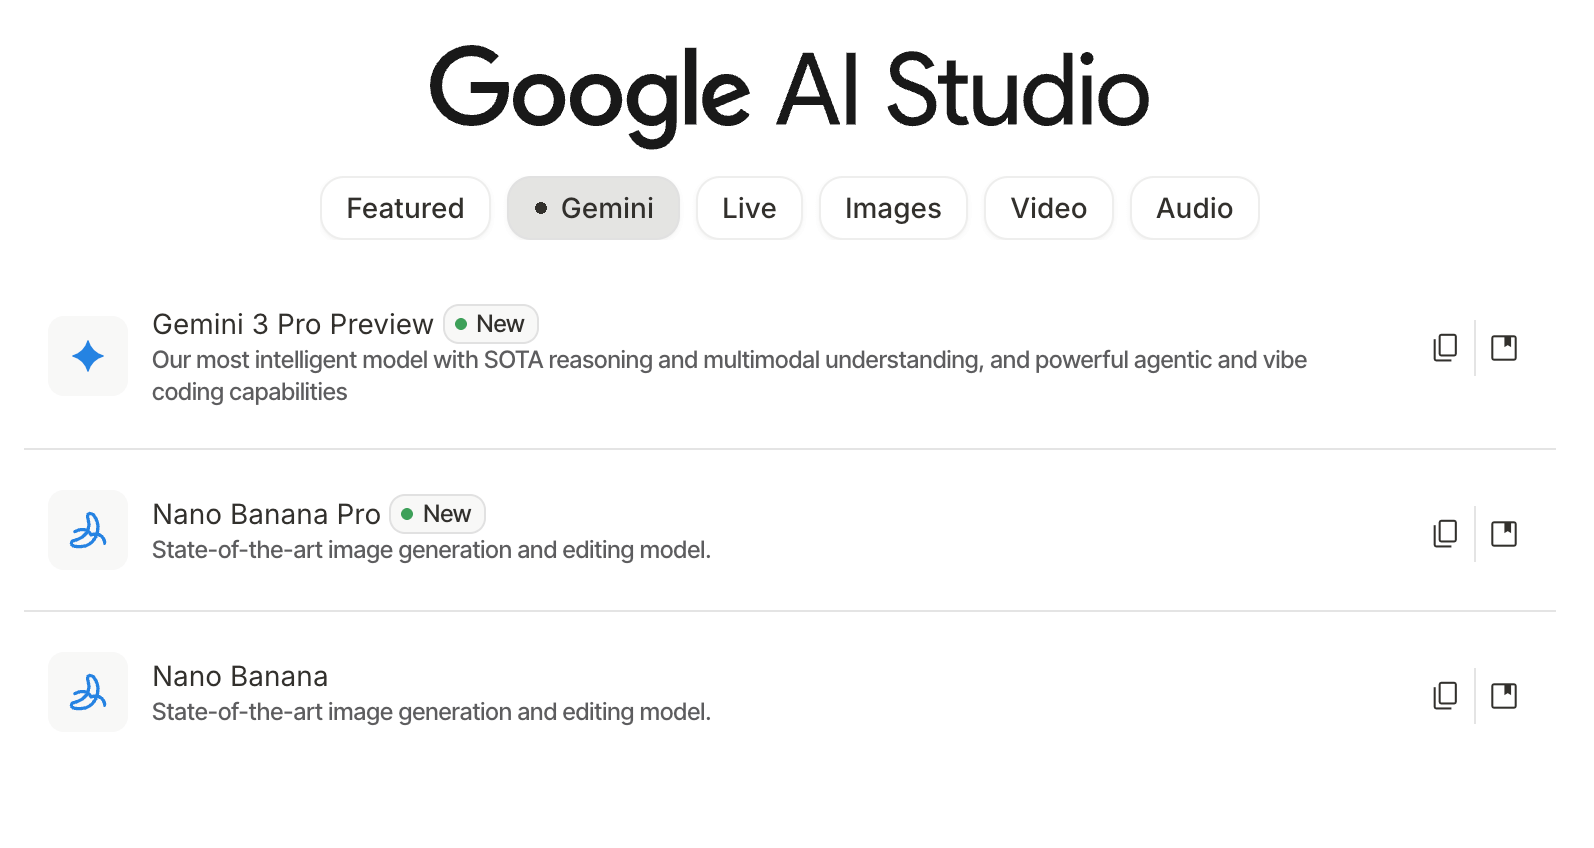Show the Images category
This screenshot has height=848, width=1594.
click(x=893, y=208)
